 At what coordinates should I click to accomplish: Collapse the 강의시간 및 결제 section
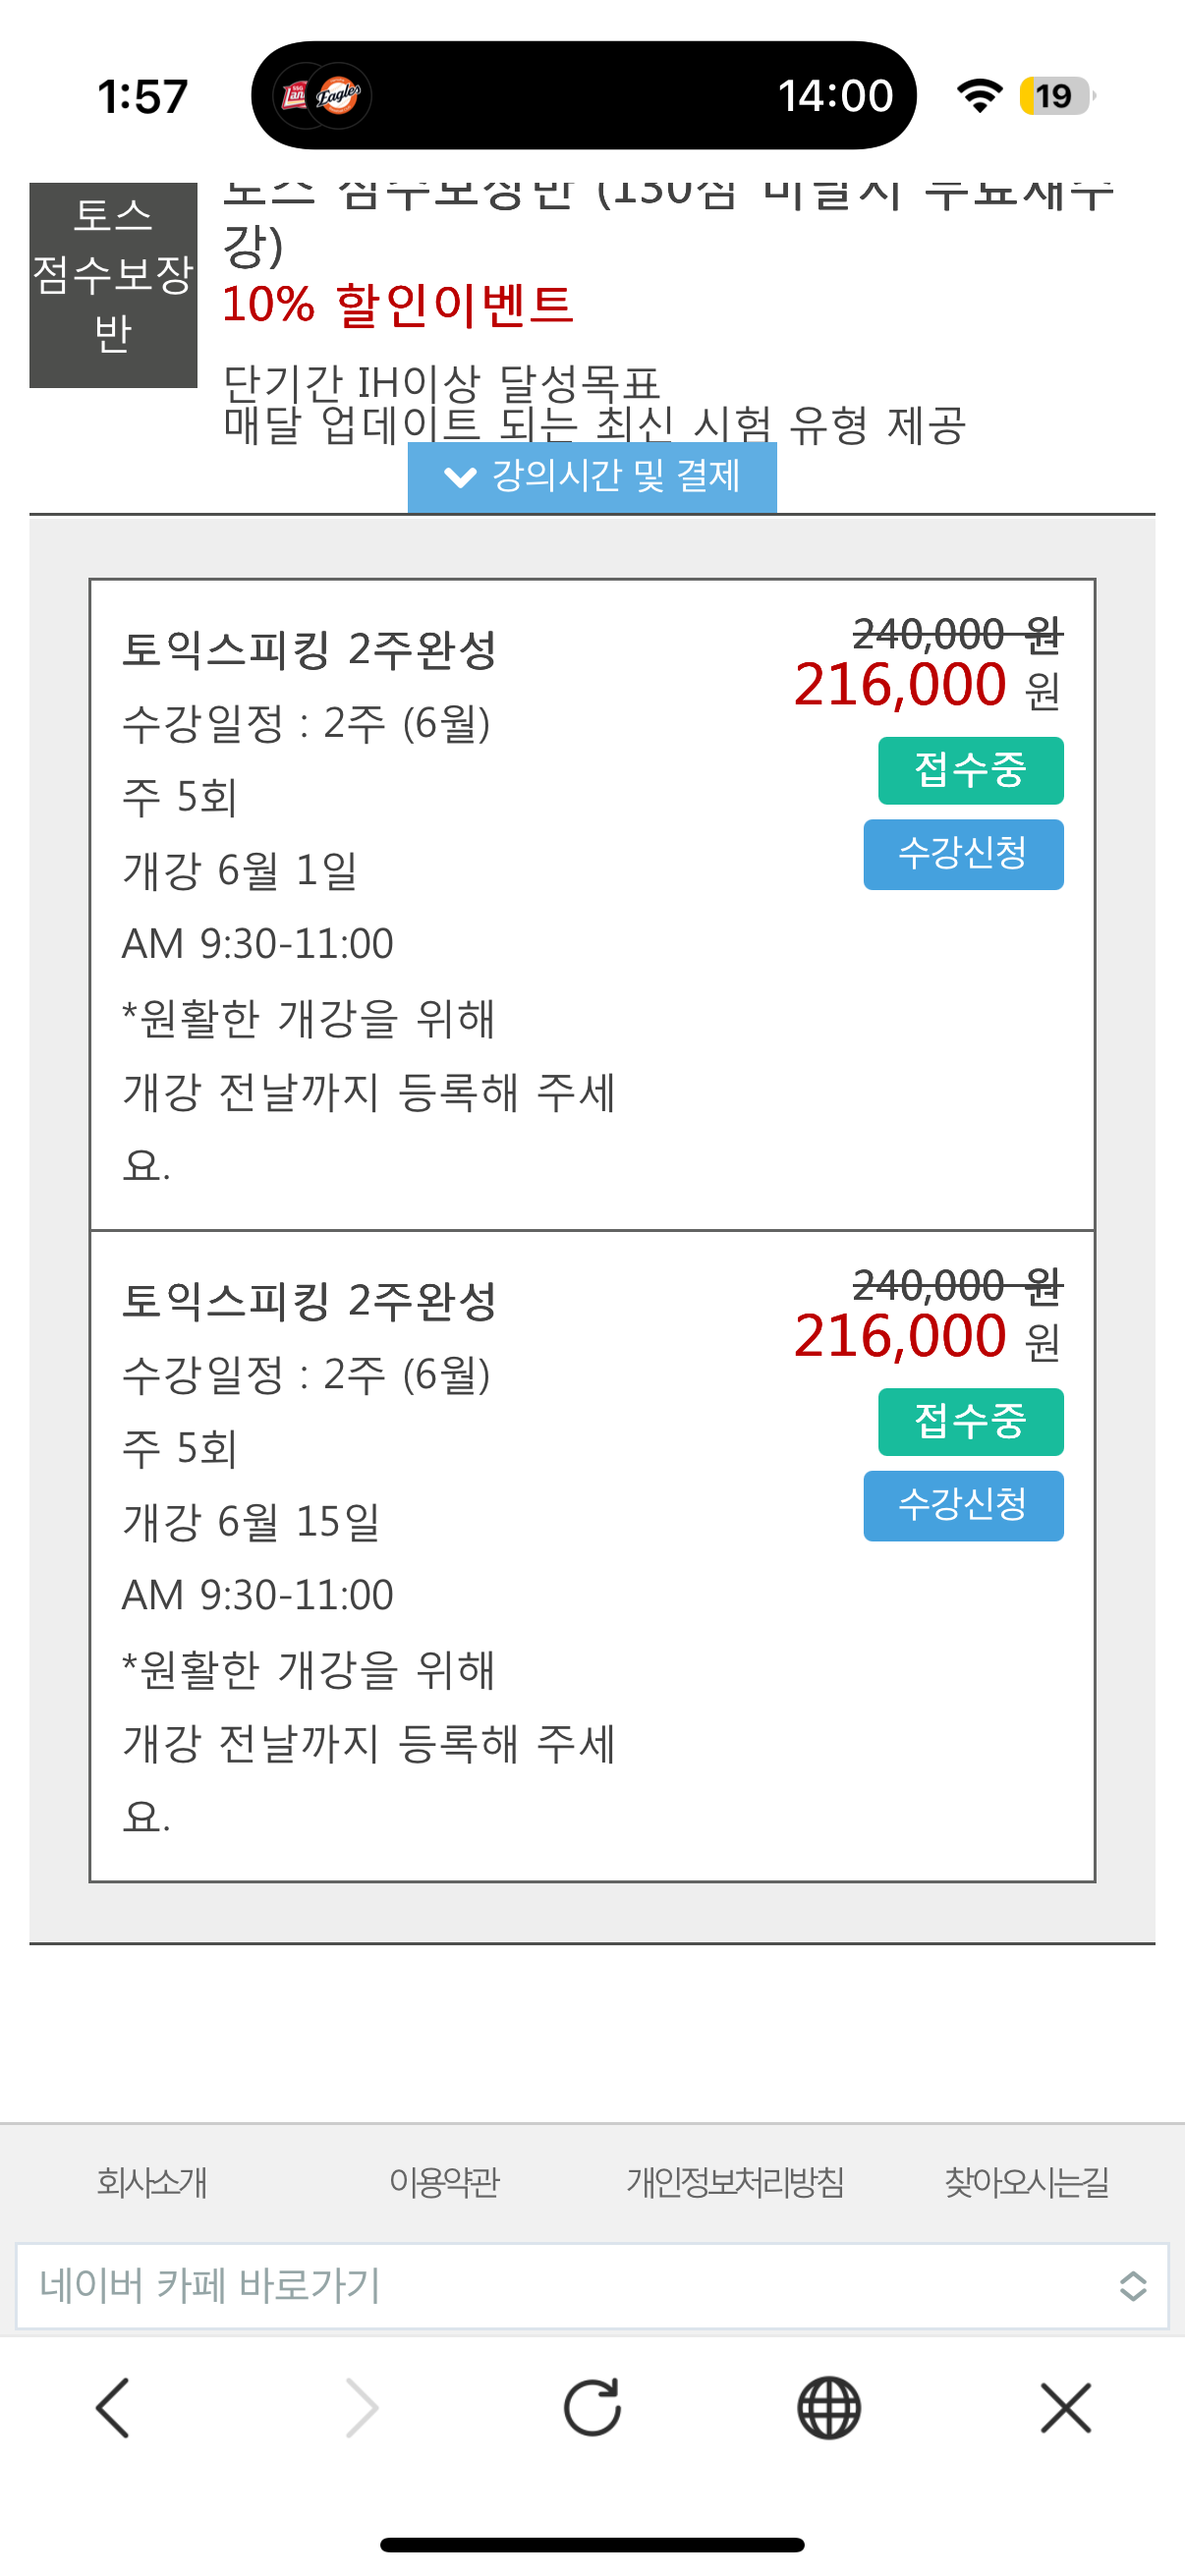pyautogui.click(x=592, y=477)
